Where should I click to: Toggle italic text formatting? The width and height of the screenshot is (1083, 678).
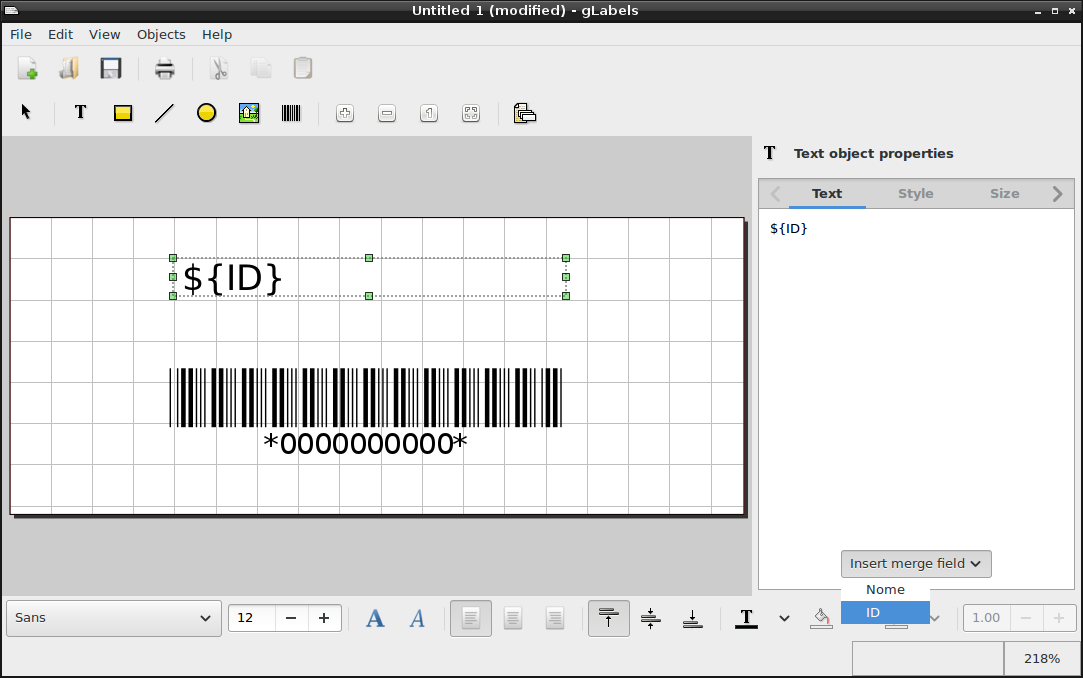coord(417,618)
